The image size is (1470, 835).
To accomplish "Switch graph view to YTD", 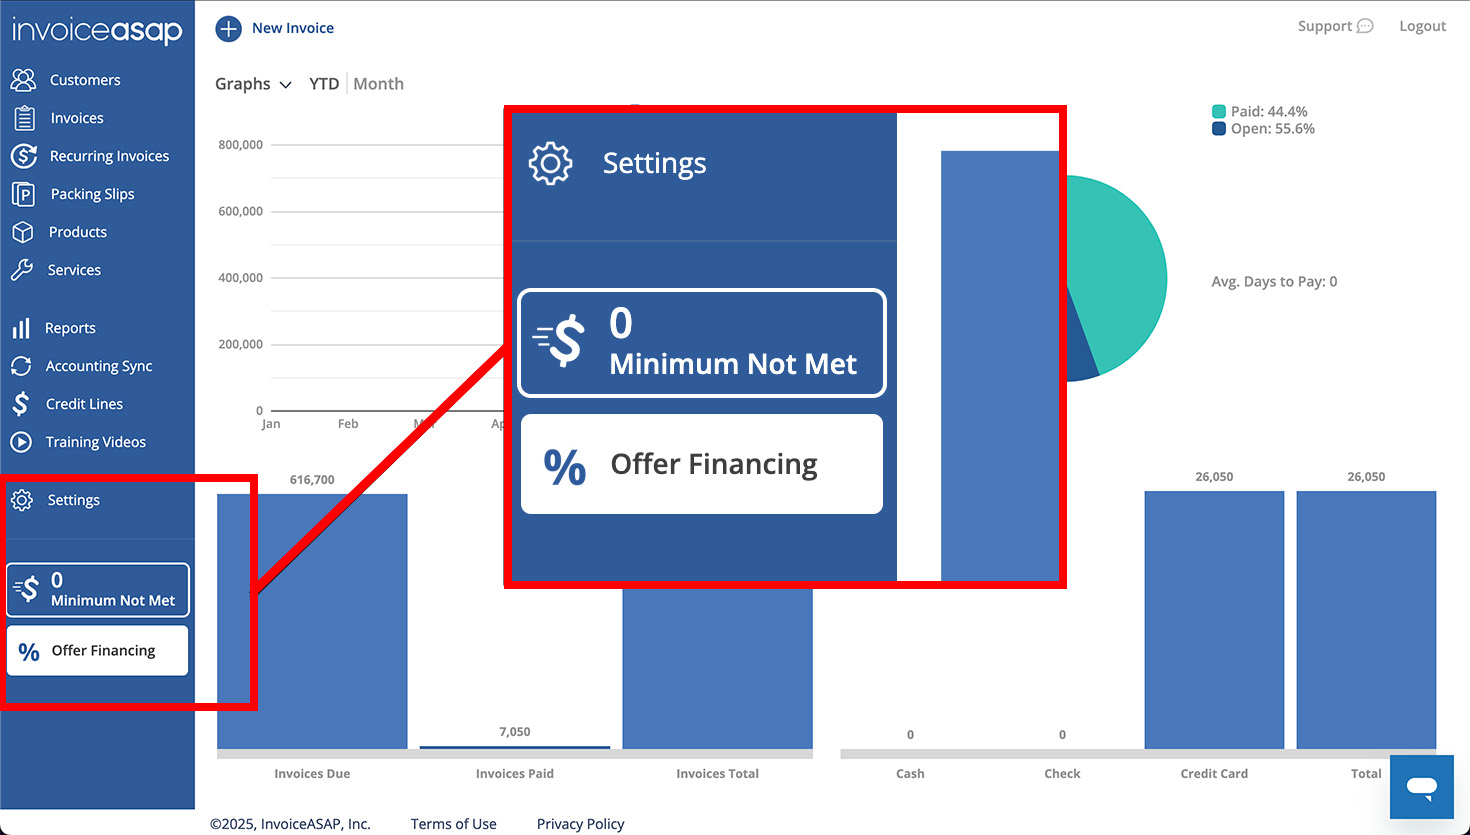I will click(x=324, y=84).
